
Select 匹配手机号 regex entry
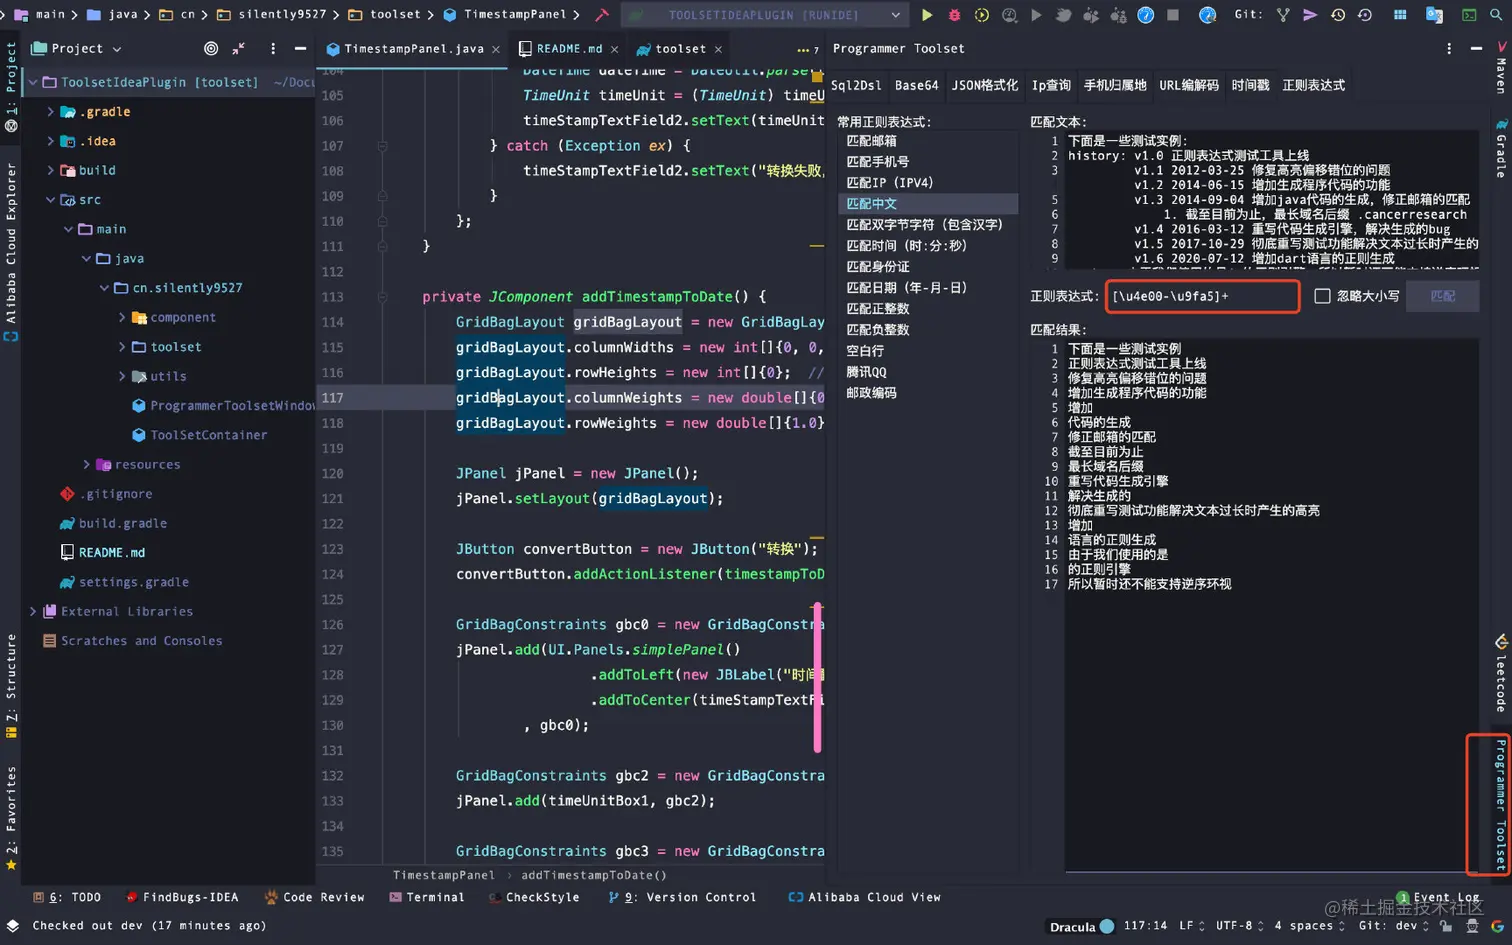[878, 162]
